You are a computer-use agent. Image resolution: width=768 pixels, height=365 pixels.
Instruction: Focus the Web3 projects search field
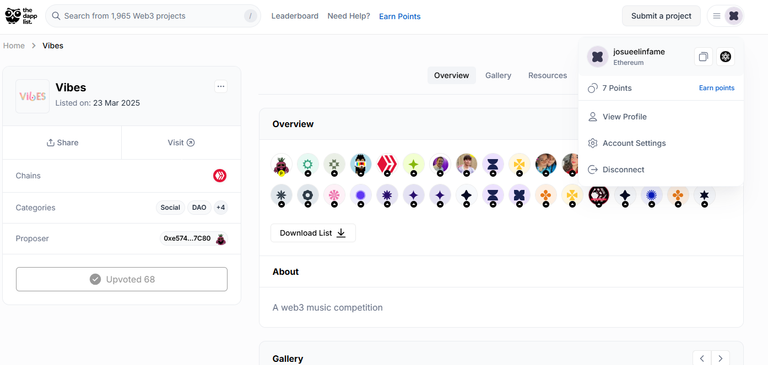pyautogui.click(x=153, y=16)
